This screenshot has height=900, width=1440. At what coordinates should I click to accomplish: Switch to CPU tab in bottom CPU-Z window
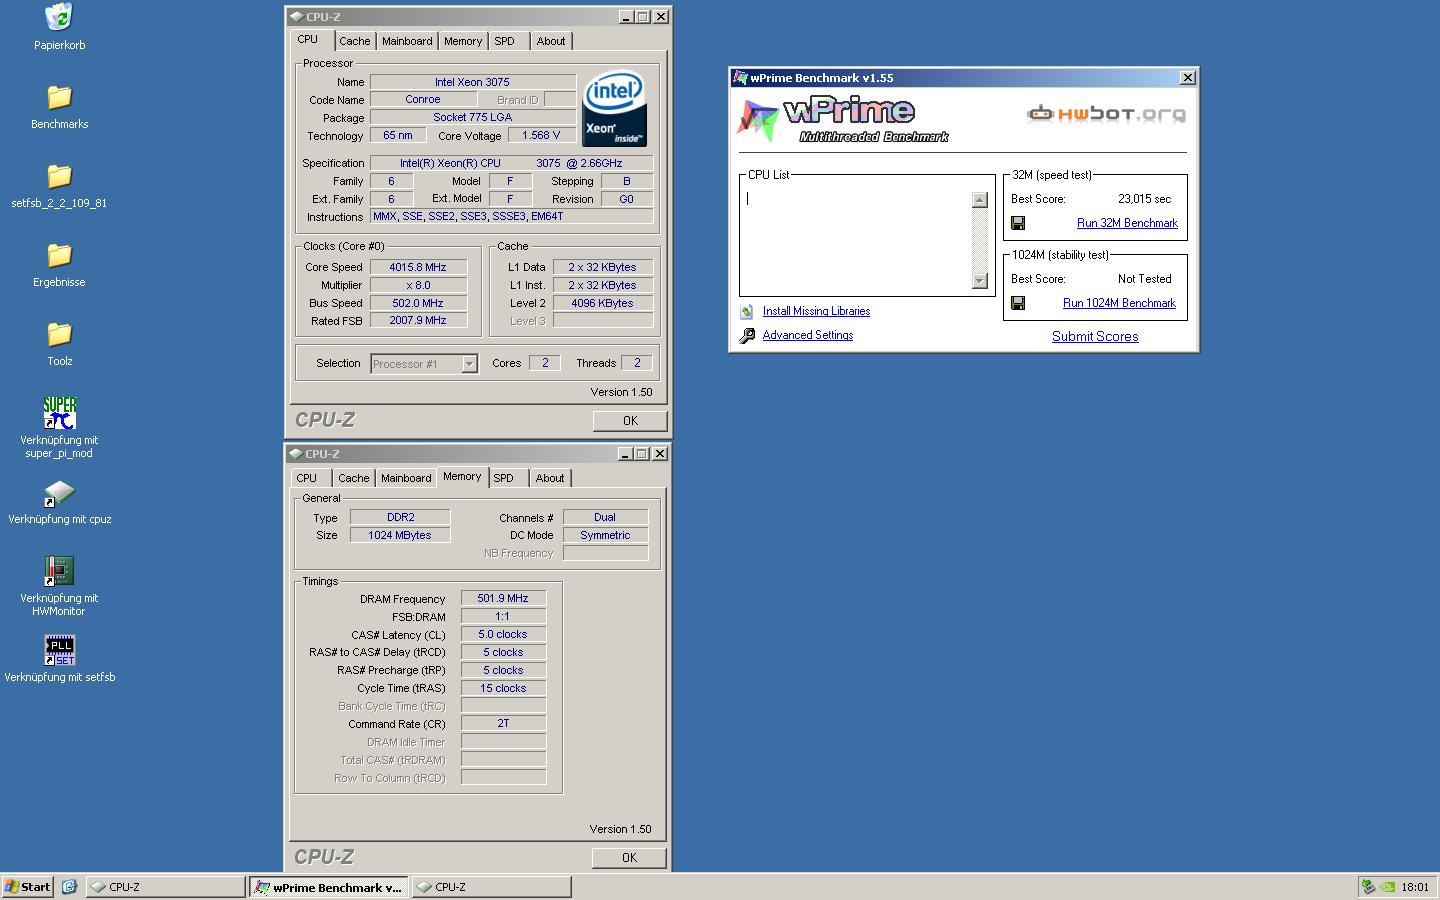(x=307, y=478)
